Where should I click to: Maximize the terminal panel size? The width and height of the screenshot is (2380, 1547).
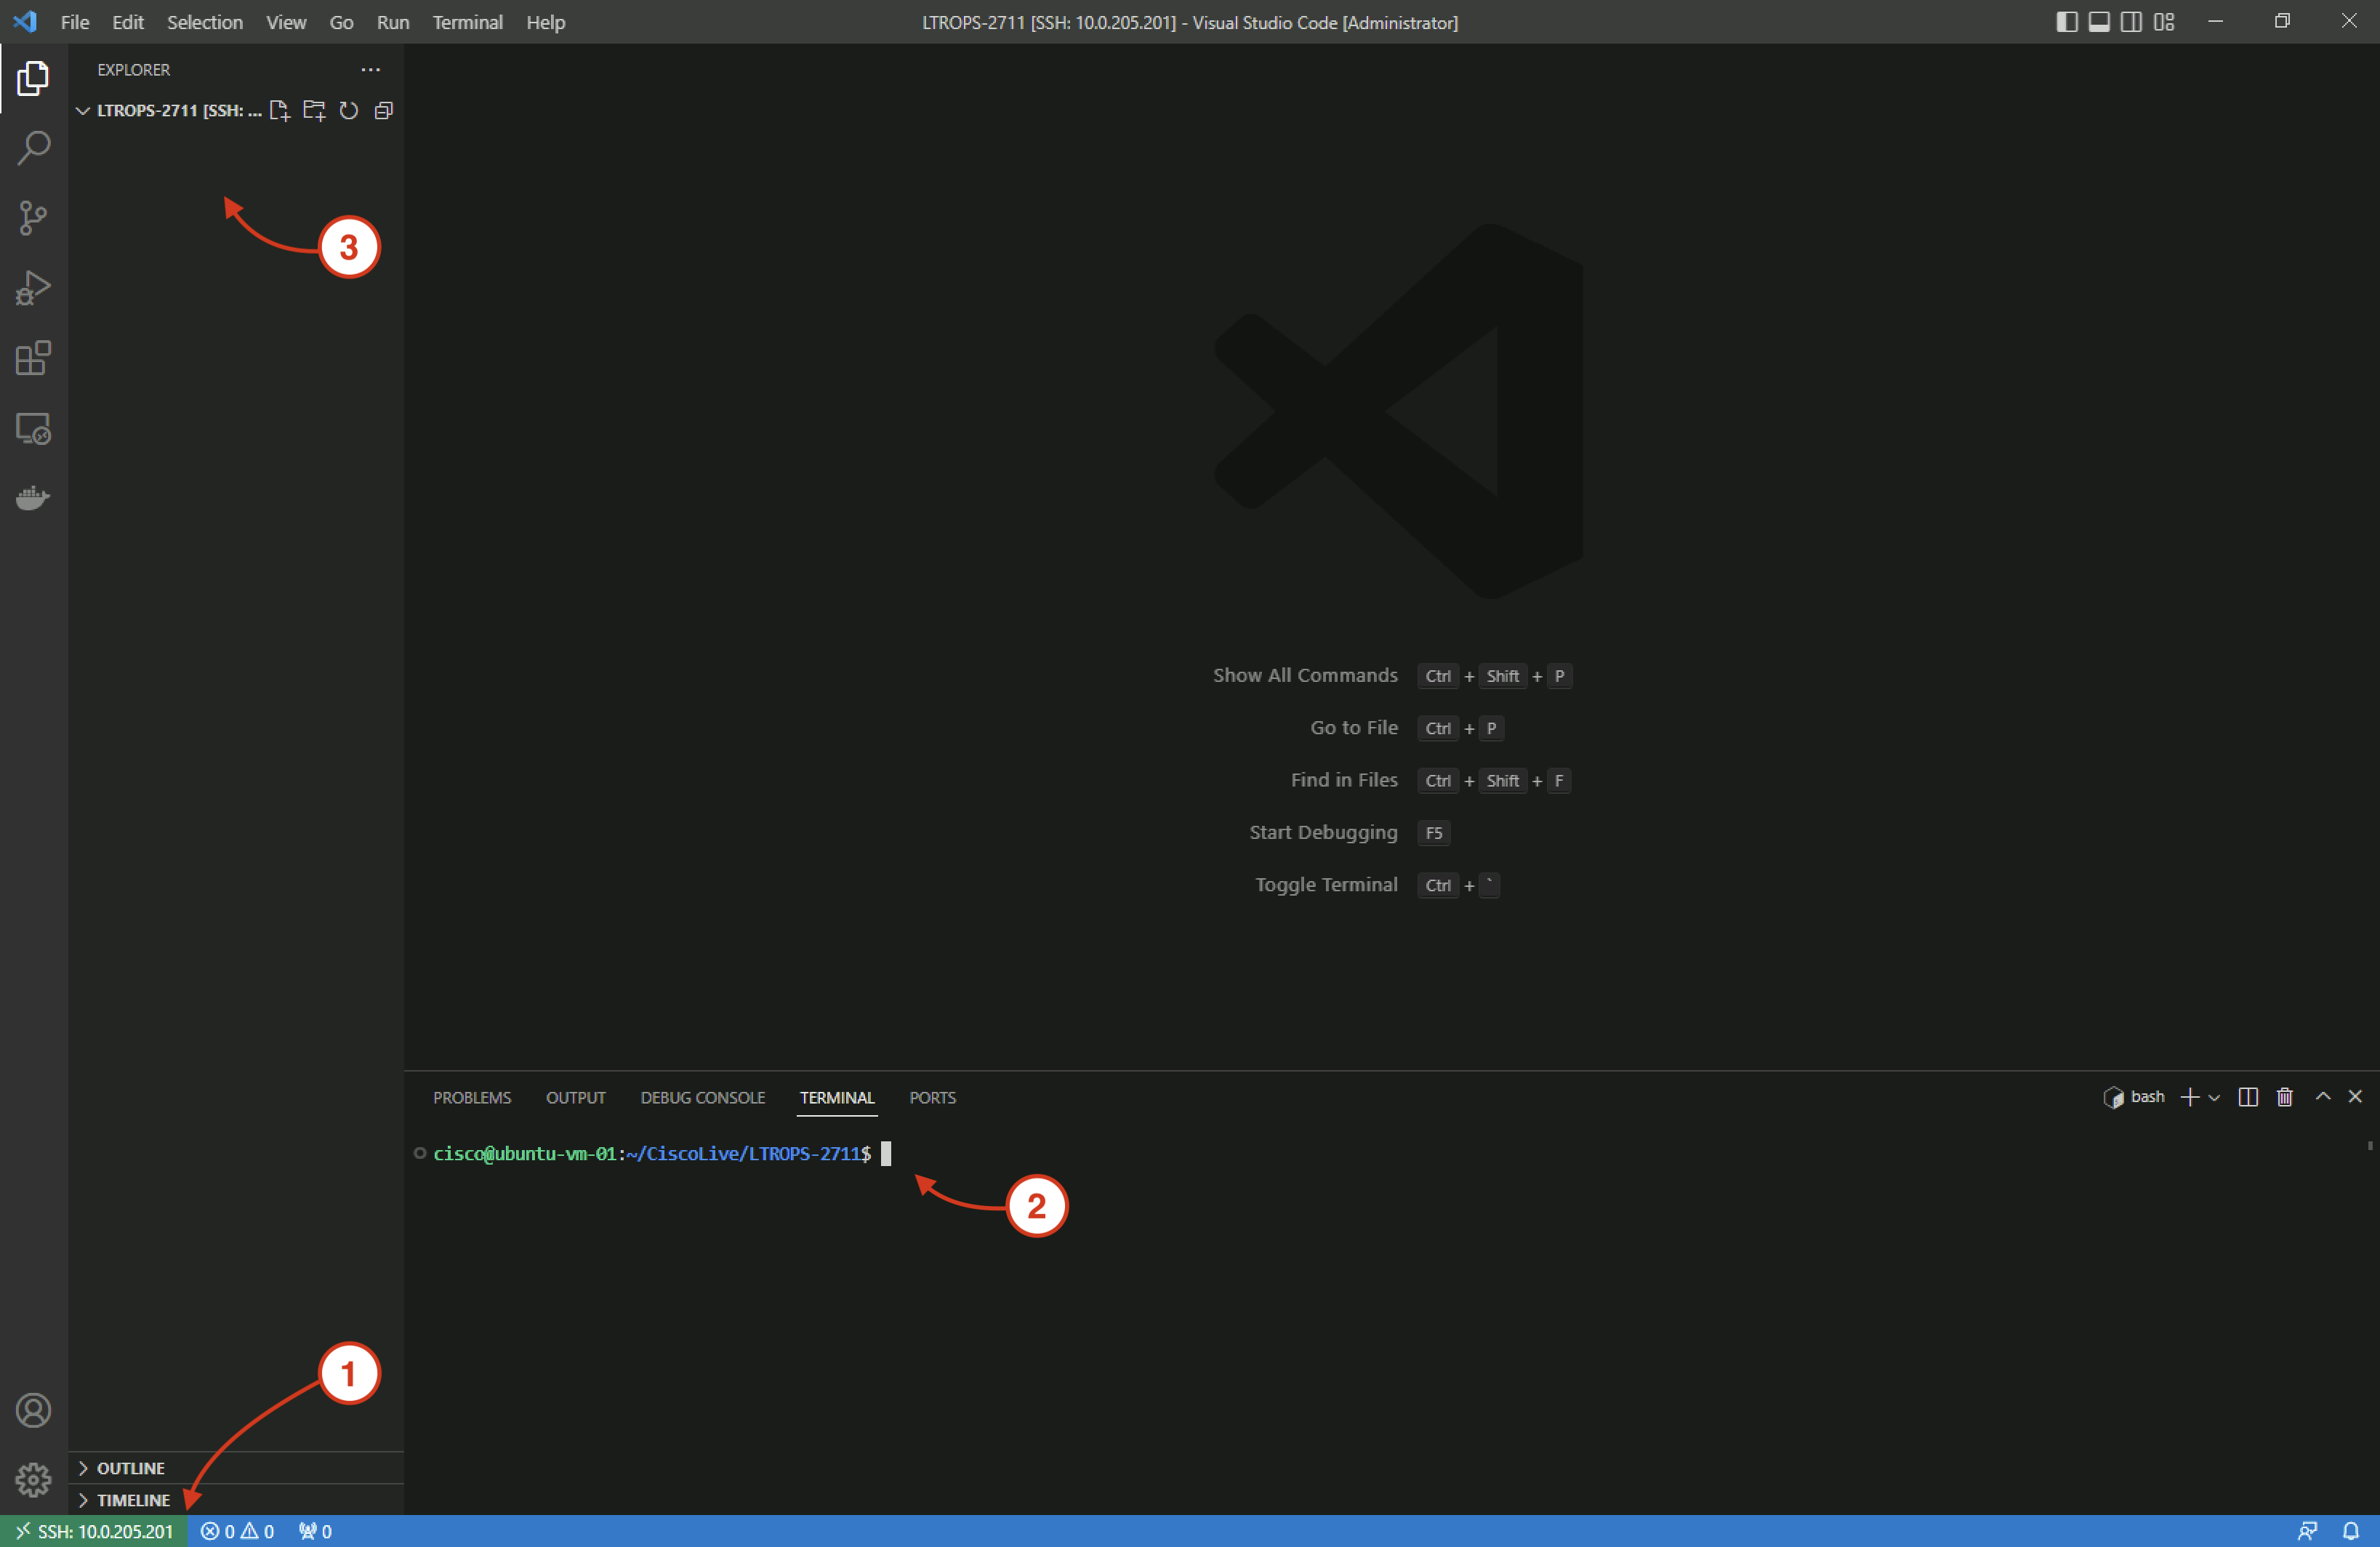pyautogui.click(x=2323, y=1097)
